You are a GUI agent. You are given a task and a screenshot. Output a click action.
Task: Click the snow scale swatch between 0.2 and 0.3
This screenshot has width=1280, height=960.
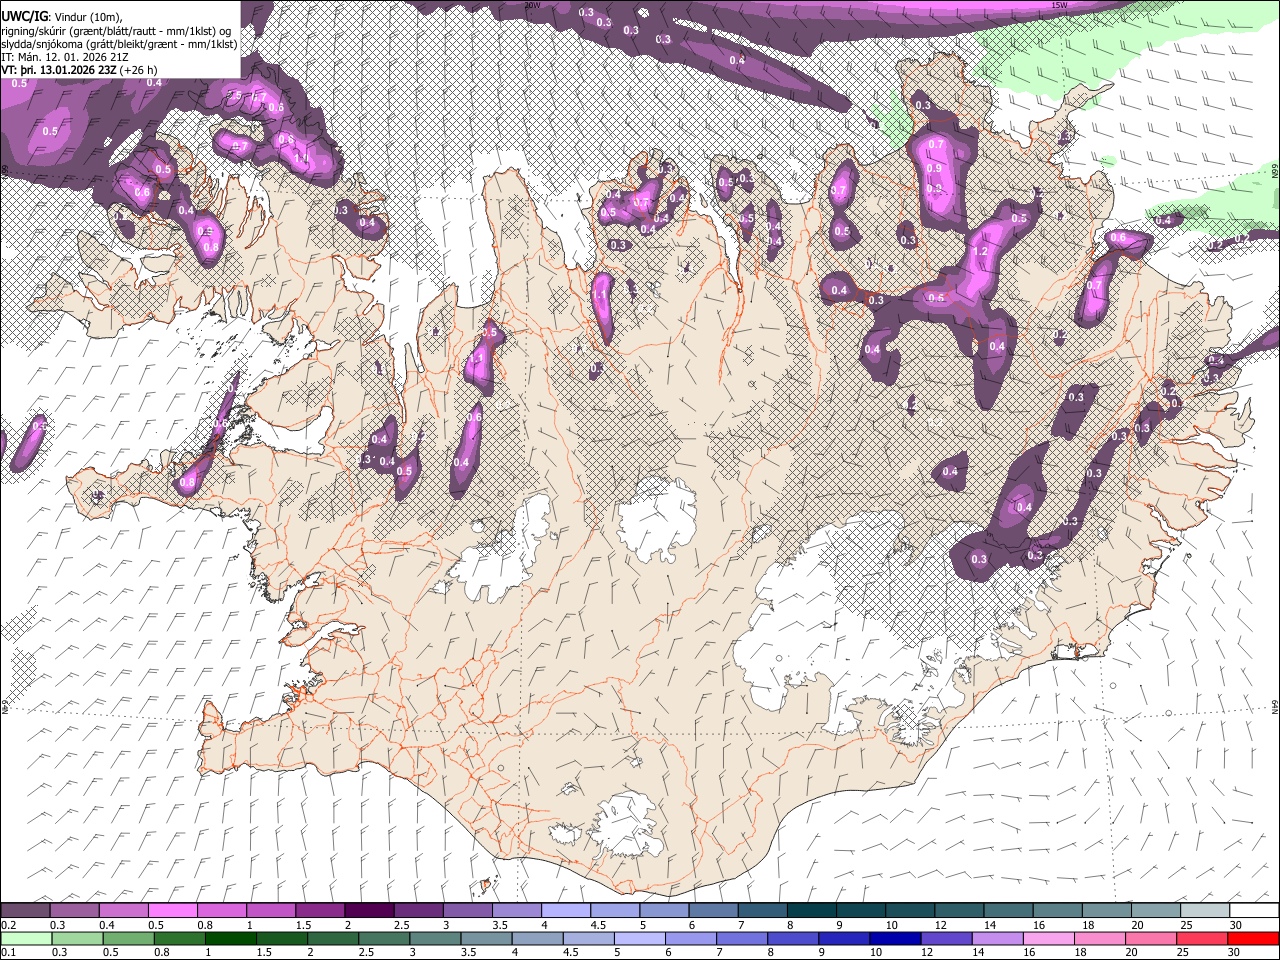pyautogui.click(x=27, y=911)
